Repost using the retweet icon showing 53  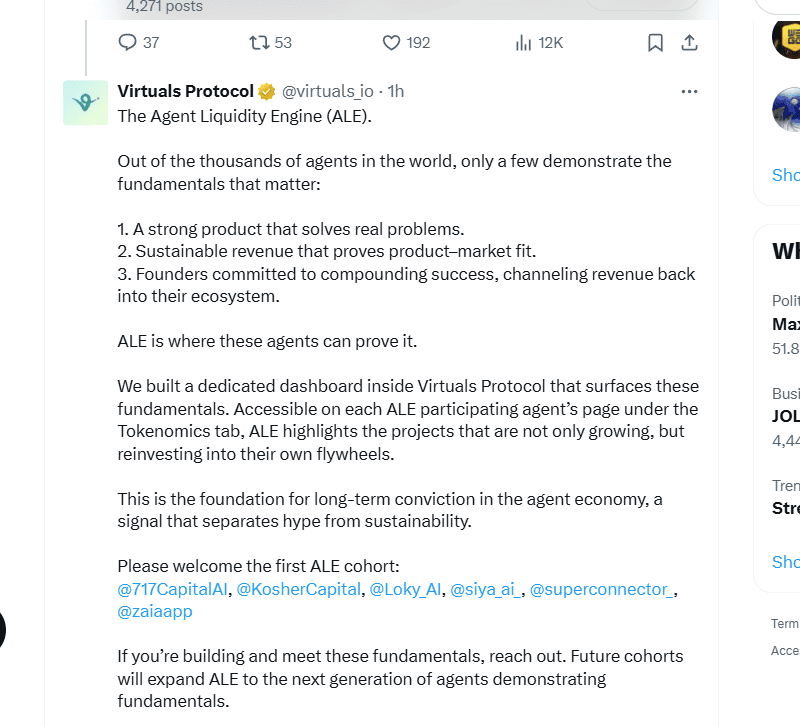click(x=259, y=42)
